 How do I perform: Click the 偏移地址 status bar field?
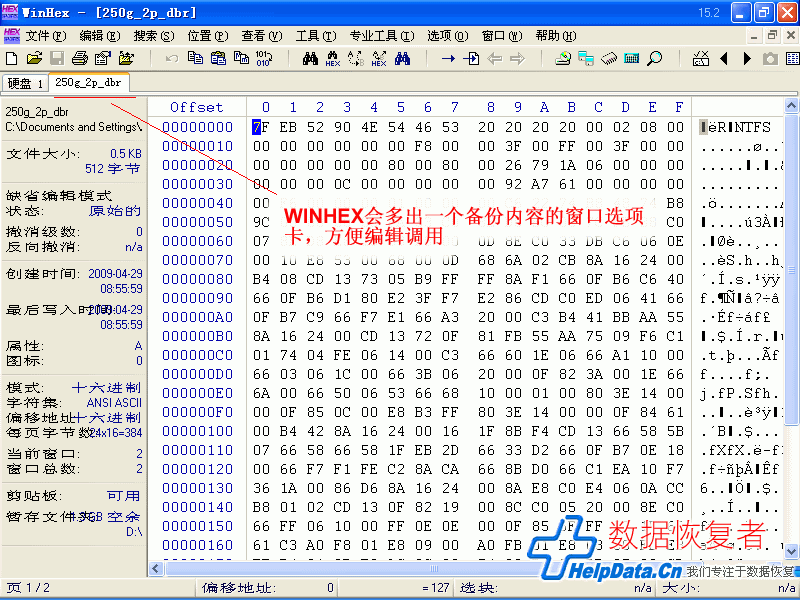(267, 588)
